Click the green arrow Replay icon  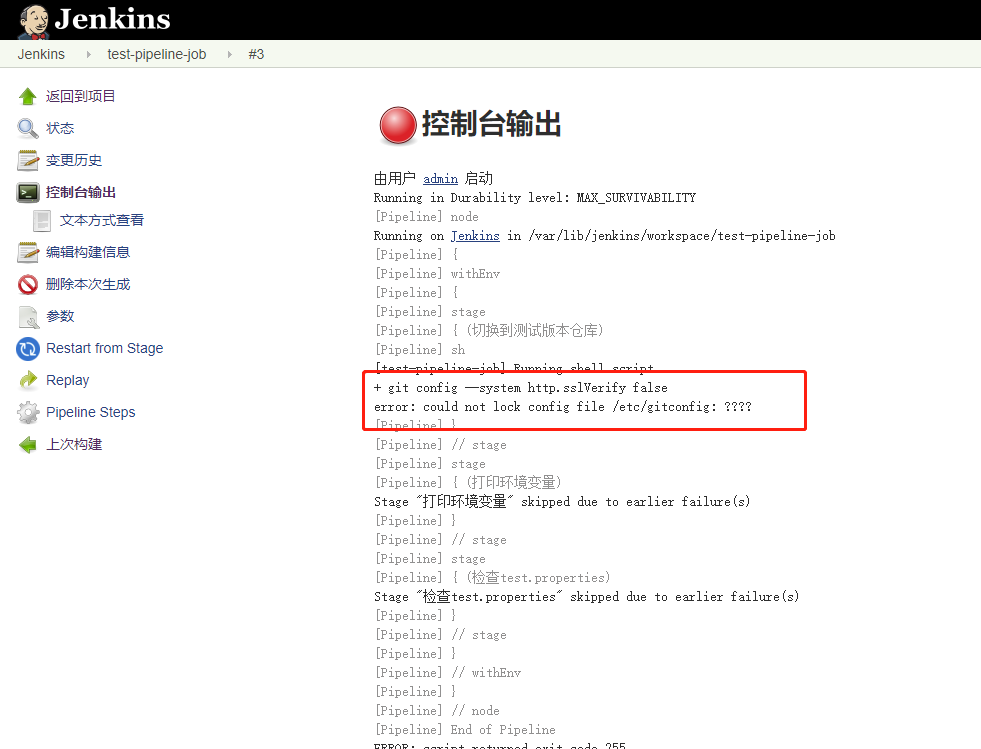28,380
